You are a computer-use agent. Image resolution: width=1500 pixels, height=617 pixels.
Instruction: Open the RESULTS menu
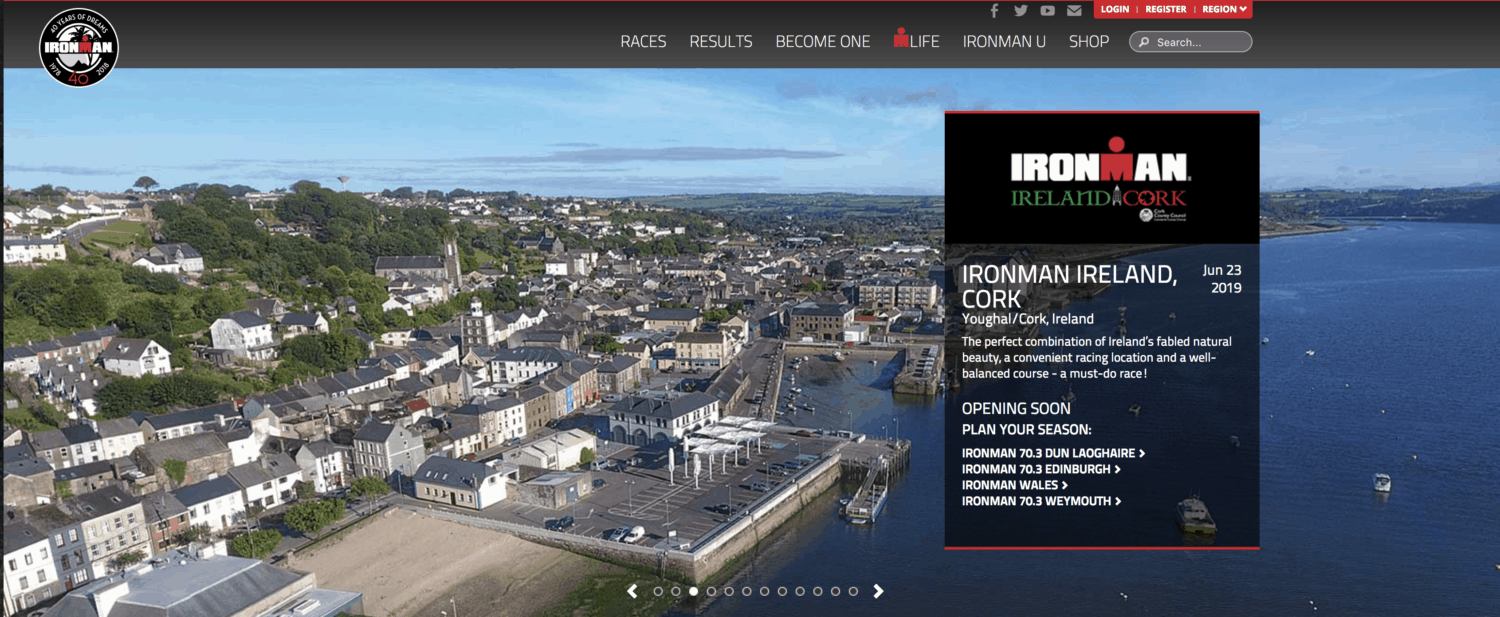click(721, 41)
